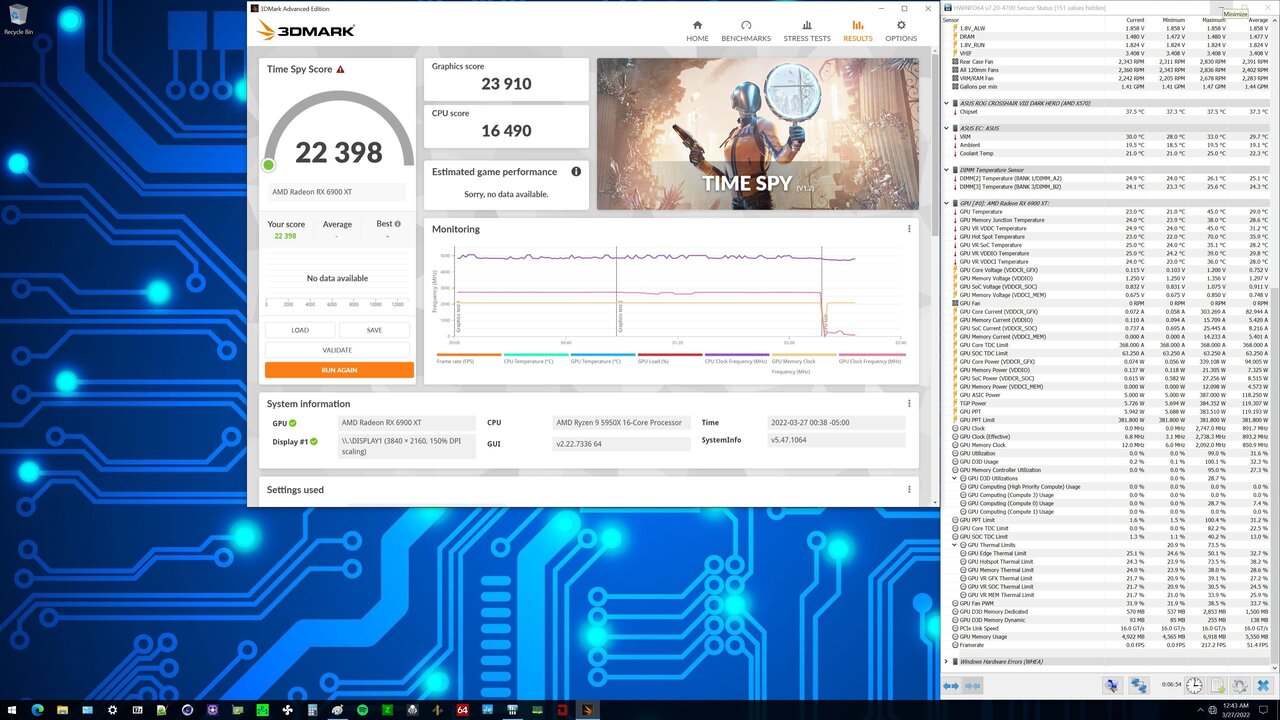The width and height of the screenshot is (1280, 720).
Task: Switch to the Benchmarks tab
Action: pyautogui.click(x=746, y=31)
